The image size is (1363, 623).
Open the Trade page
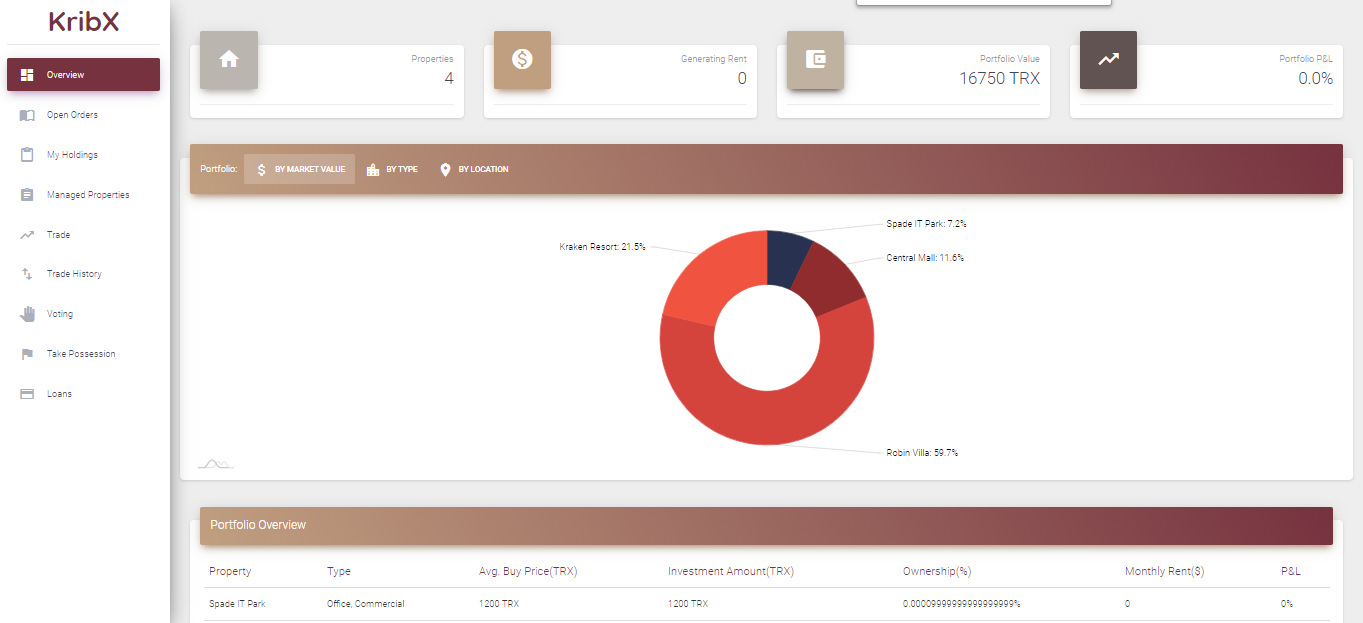click(x=83, y=235)
